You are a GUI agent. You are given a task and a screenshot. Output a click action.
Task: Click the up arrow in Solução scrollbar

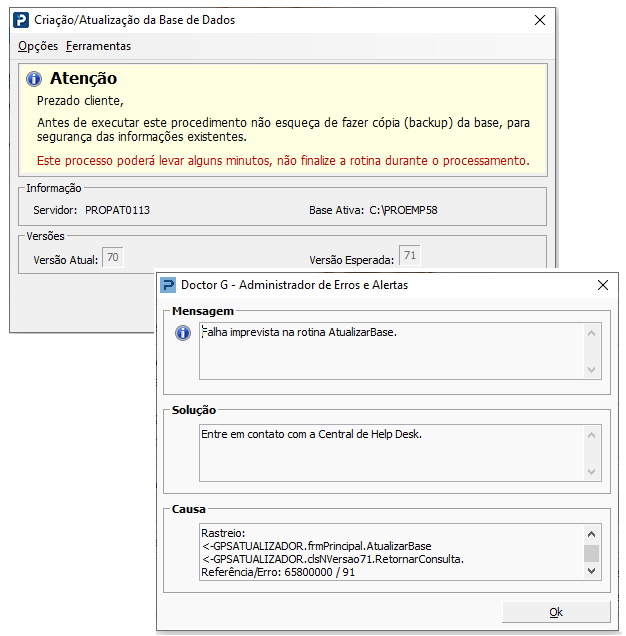coord(592,435)
